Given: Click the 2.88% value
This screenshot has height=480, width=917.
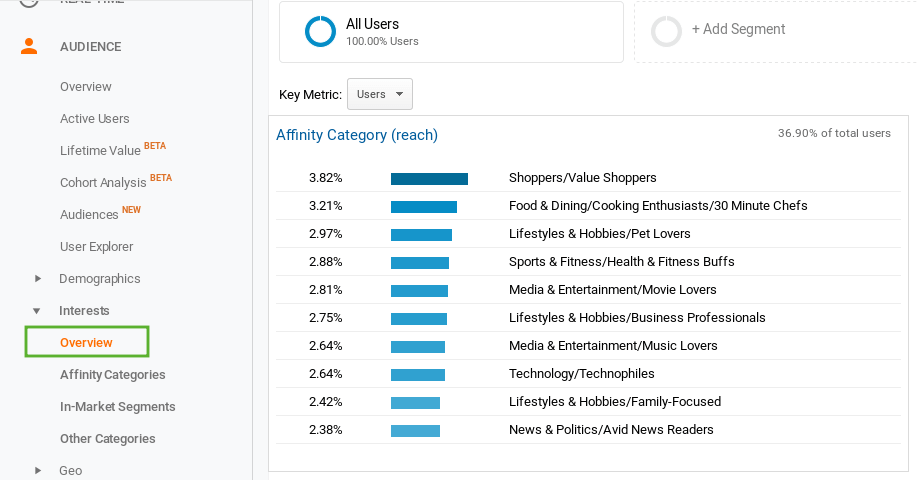Looking at the screenshot, I should [326, 262].
